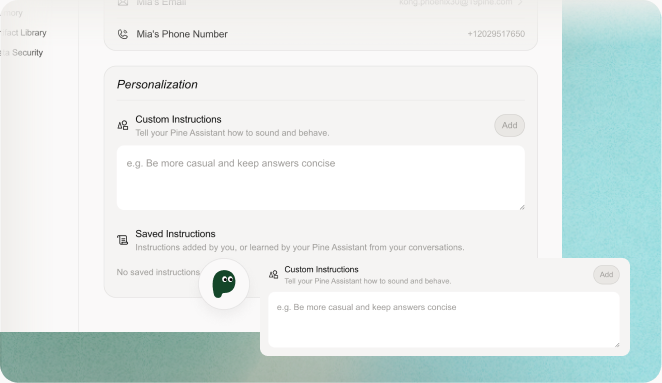Image resolution: width=662 pixels, height=383 pixels.
Task: Click the Personalization heading
Action: (x=157, y=84)
